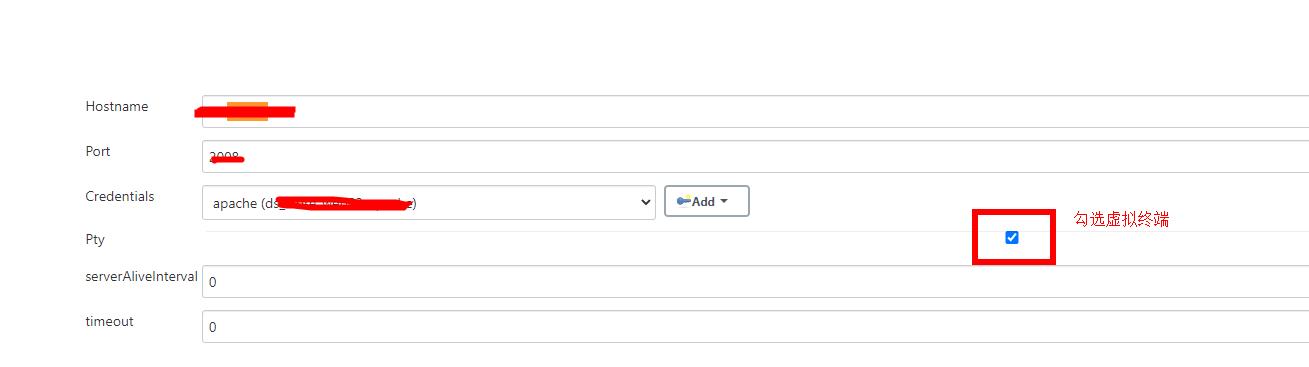Viewport: 1309px width, 367px height.
Task: Click into the serverAliveInterval input field
Action: click(x=755, y=281)
